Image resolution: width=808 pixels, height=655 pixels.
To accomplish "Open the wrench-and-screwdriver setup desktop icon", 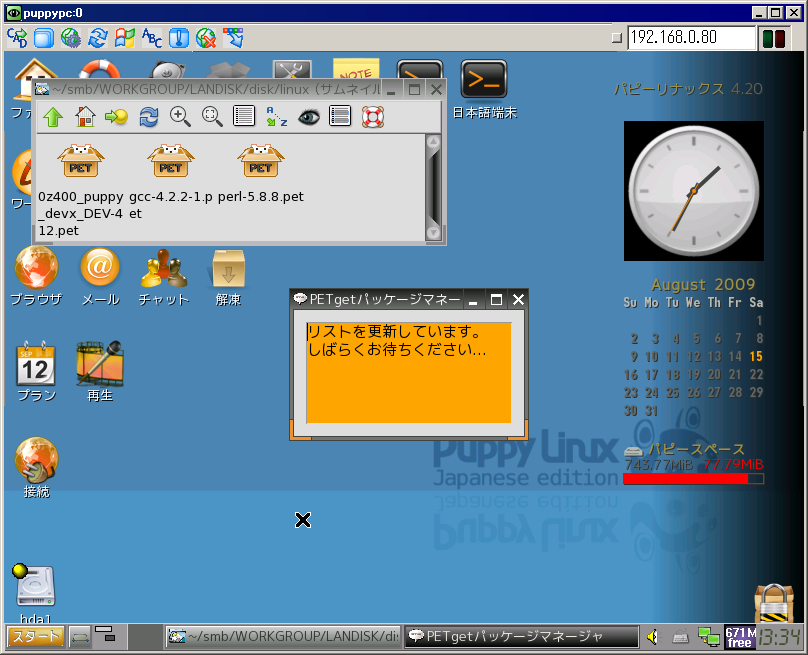I will tap(292, 70).
